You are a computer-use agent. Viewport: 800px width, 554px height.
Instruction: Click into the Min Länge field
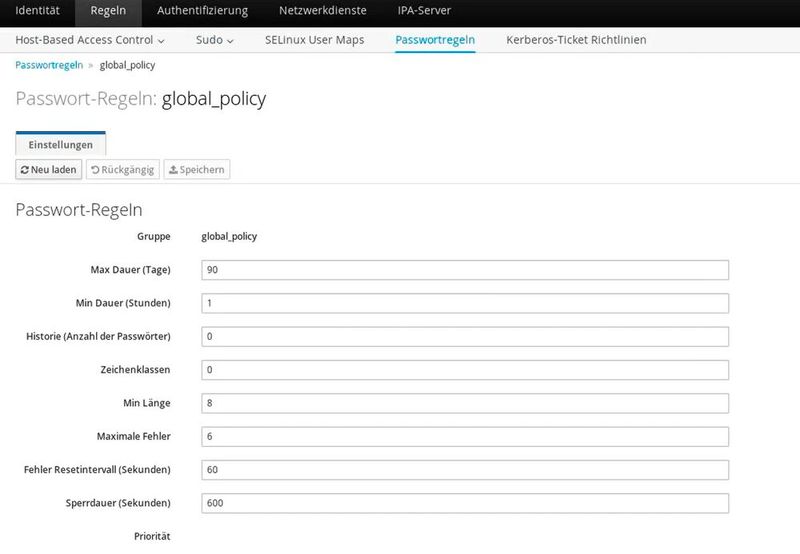pyautogui.click(x=465, y=403)
